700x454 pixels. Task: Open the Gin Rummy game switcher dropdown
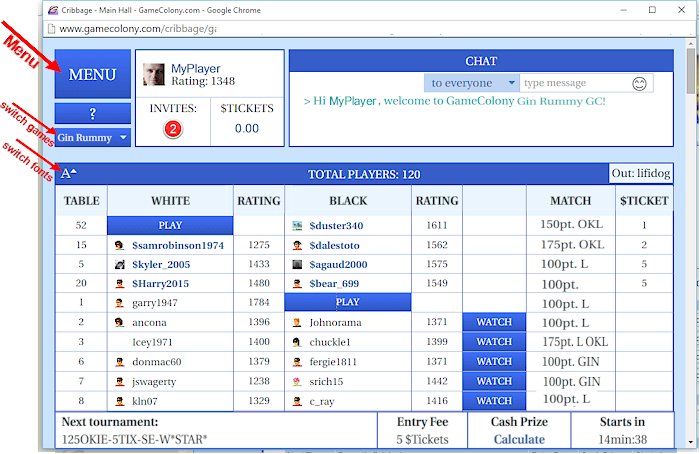(93, 137)
